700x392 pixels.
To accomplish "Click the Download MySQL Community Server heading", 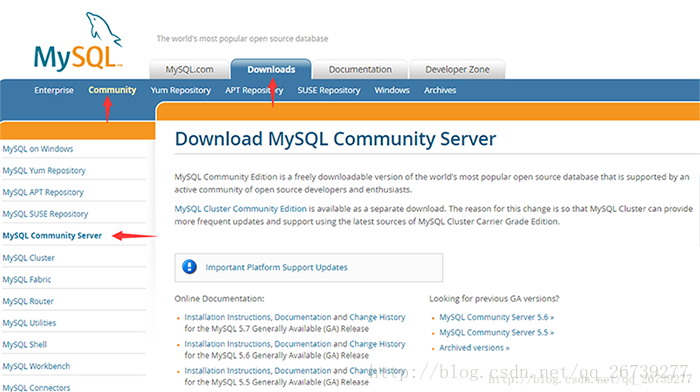I will click(x=335, y=139).
